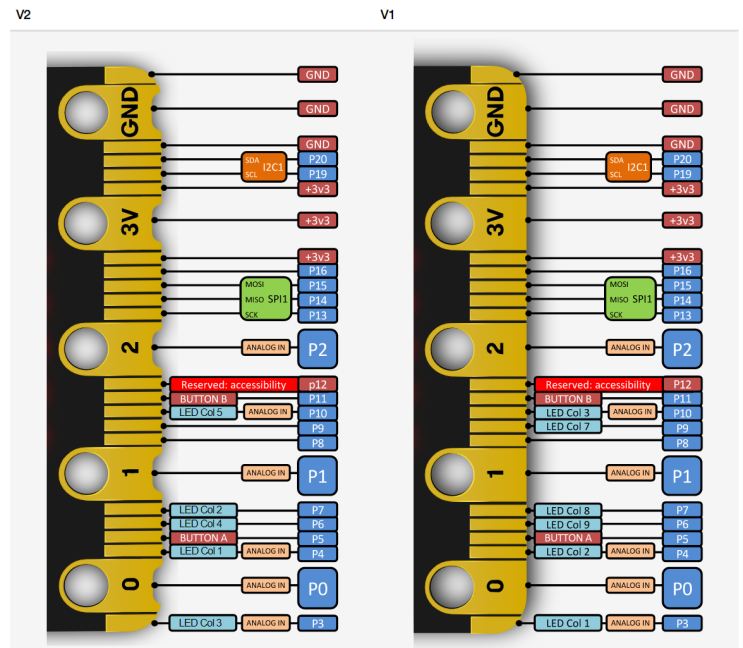Click P14 pin label in V2 diagram
This screenshot has height=648, width=743.
tap(318, 300)
